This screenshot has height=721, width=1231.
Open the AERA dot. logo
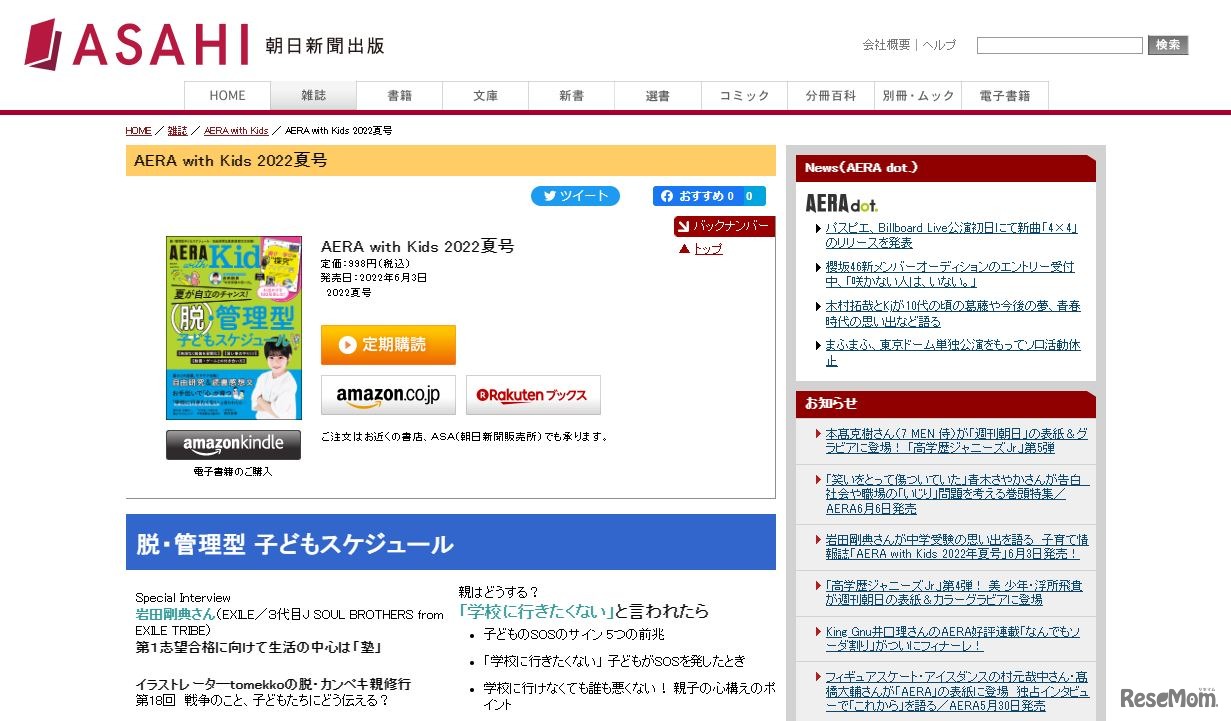[x=841, y=203]
